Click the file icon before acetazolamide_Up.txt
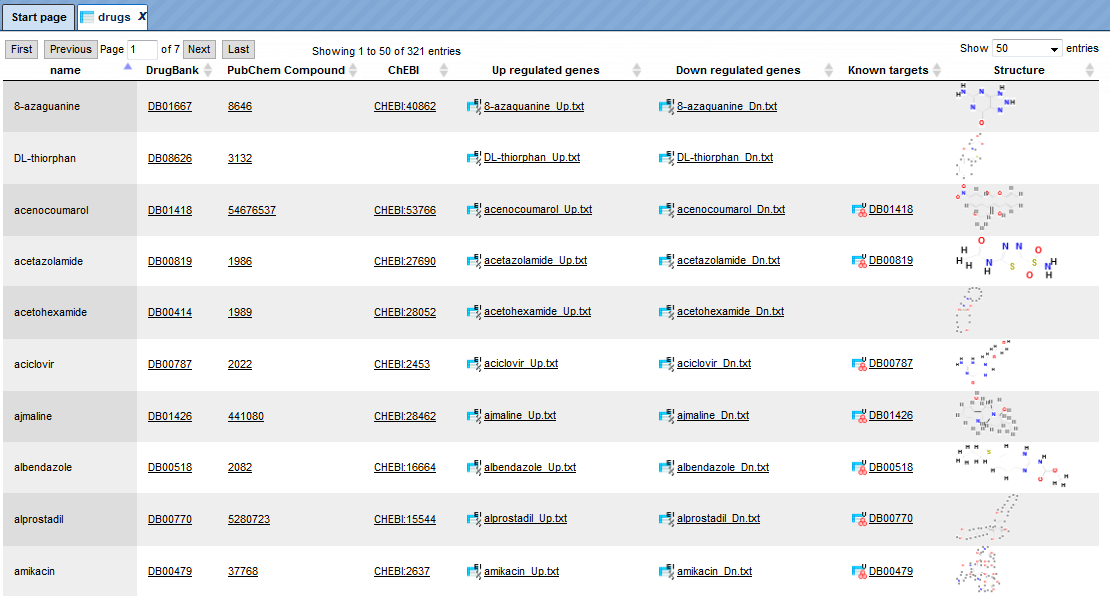This screenshot has height=596, width=1110. (x=474, y=260)
